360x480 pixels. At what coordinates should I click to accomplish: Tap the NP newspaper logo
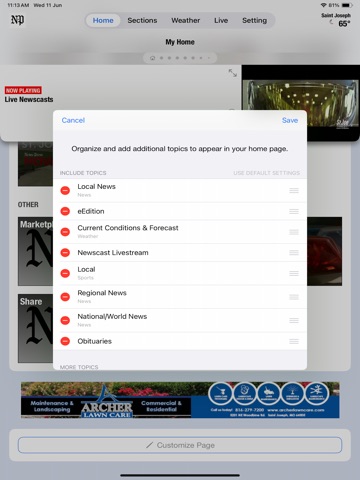pos(17,20)
